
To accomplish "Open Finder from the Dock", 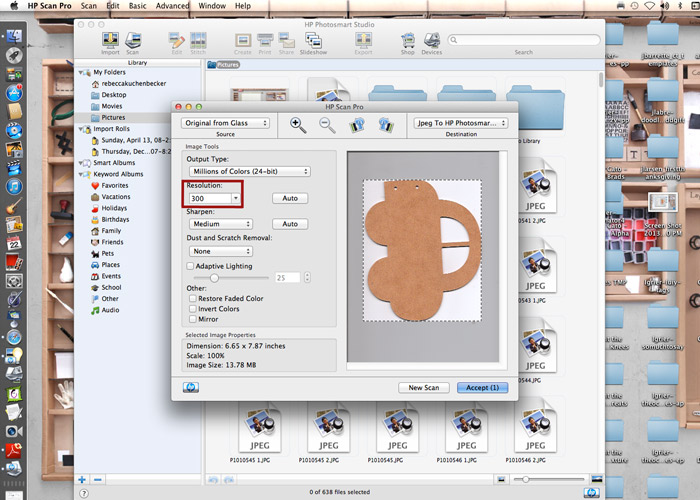I will pyautogui.click(x=14, y=37).
